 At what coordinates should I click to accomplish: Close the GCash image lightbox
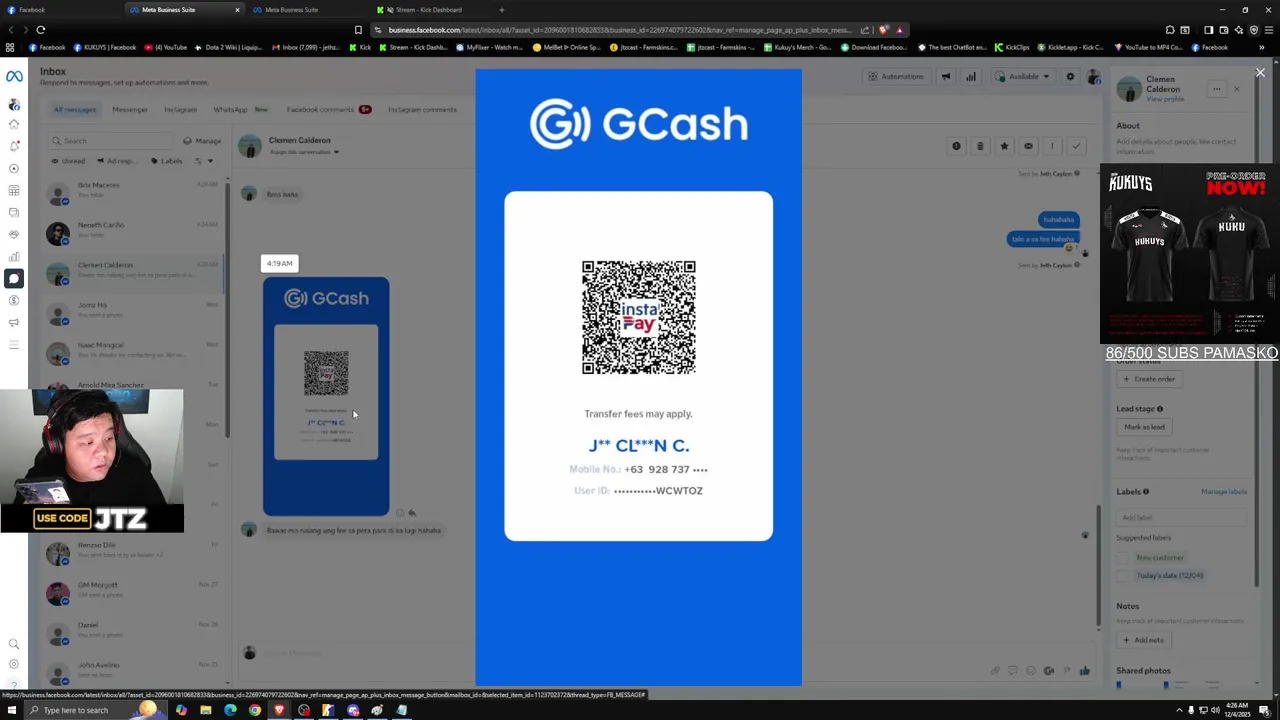click(1260, 72)
